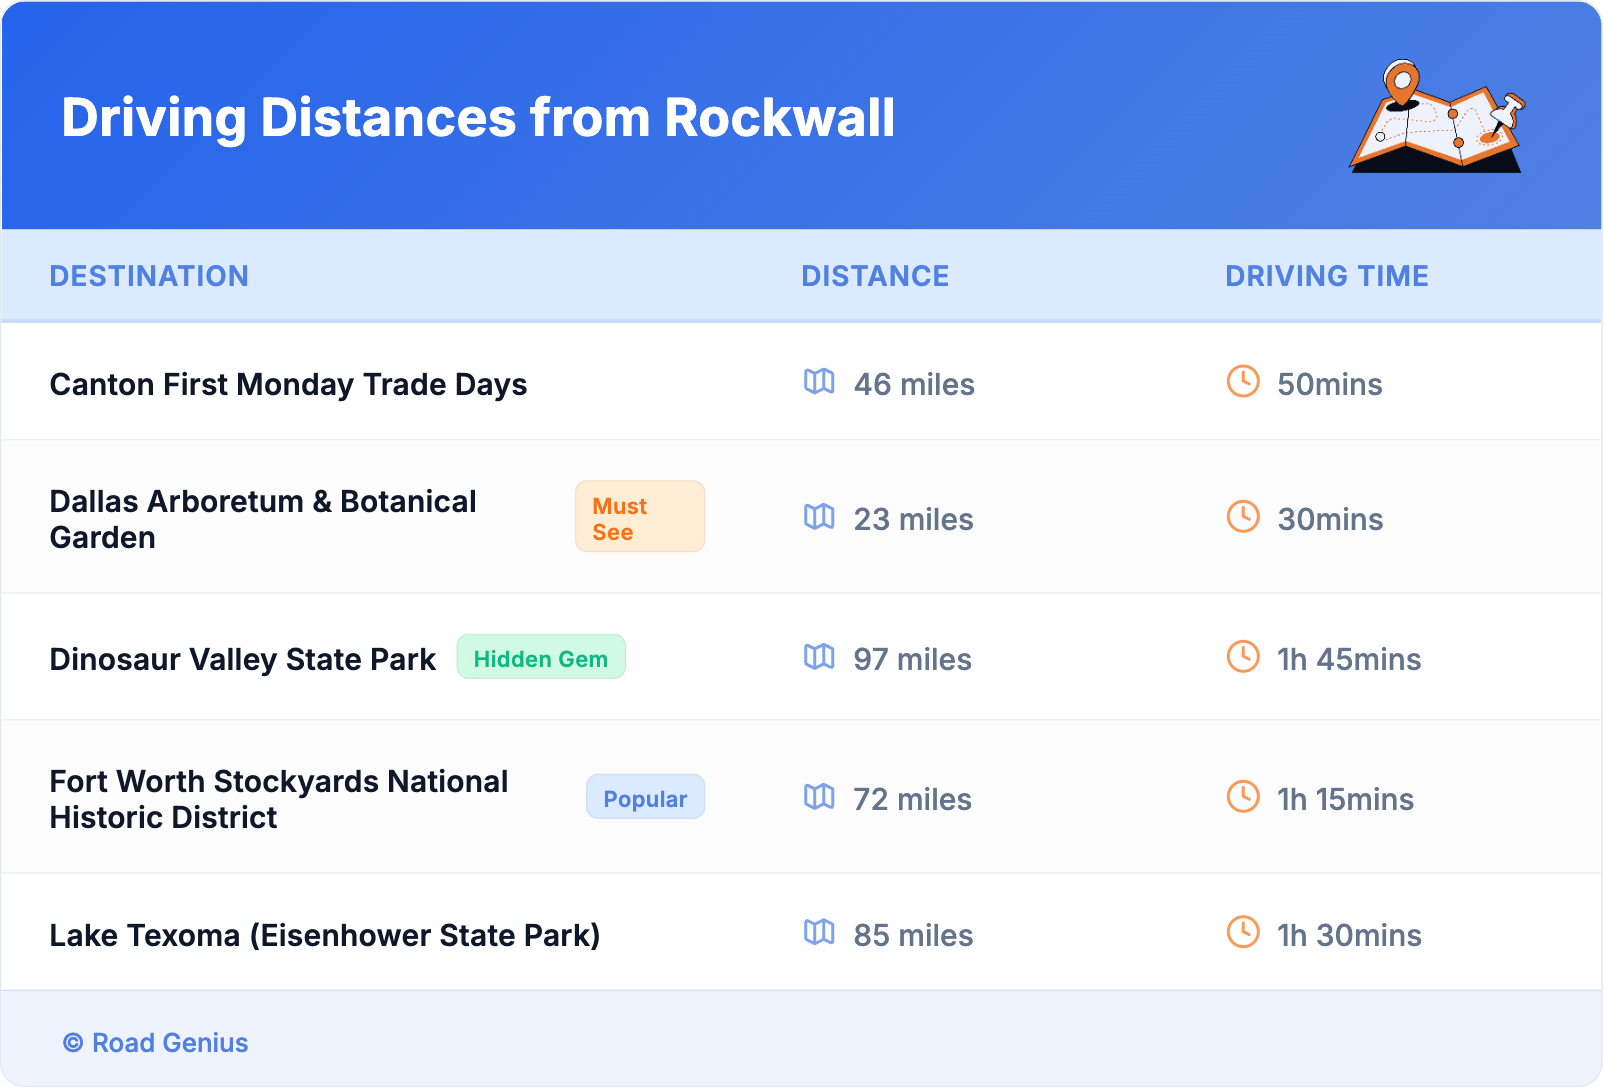
Task: Click the Distance column header
Action: click(875, 276)
